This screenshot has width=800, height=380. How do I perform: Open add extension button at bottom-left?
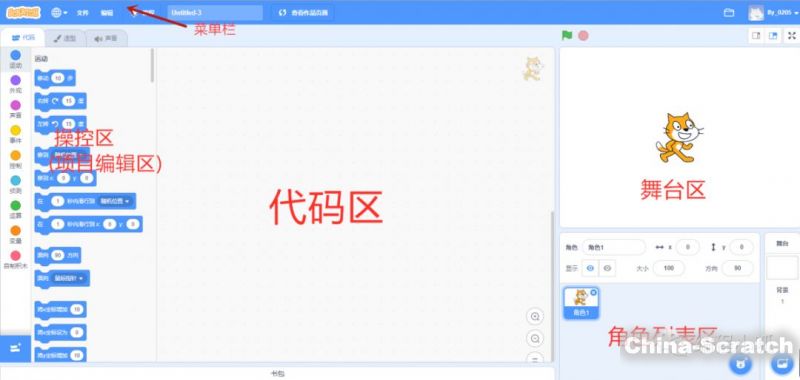coord(15,348)
